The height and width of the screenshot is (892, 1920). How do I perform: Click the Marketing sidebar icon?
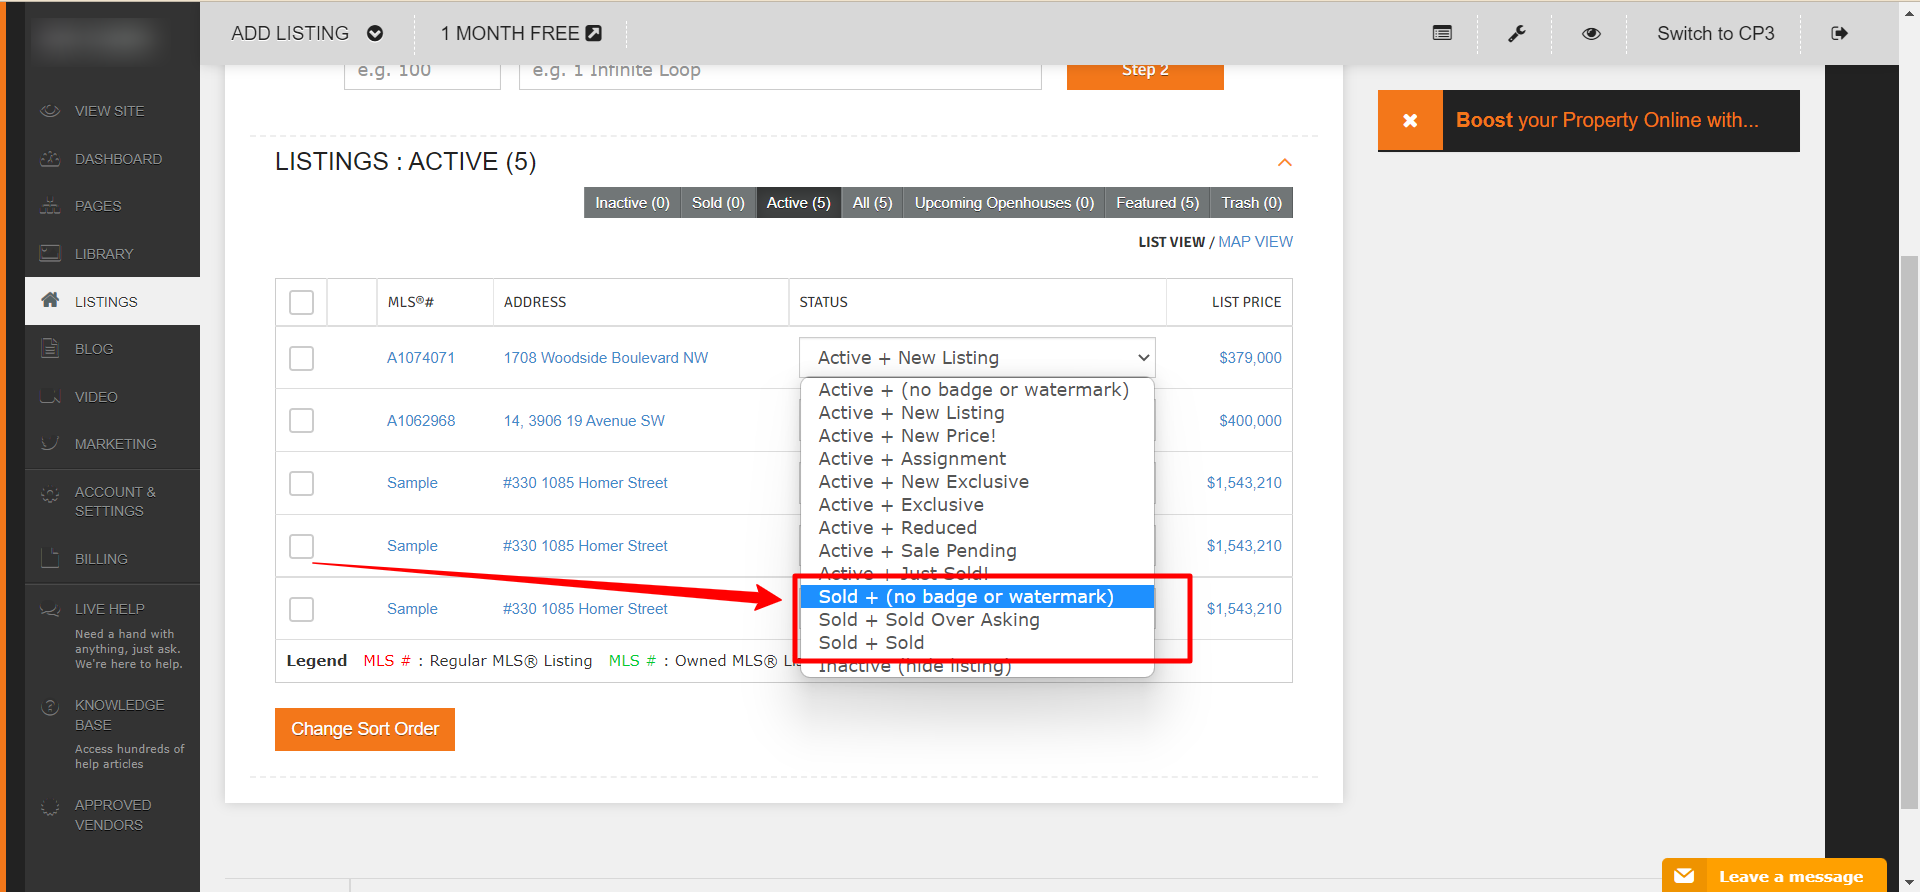click(x=50, y=443)
